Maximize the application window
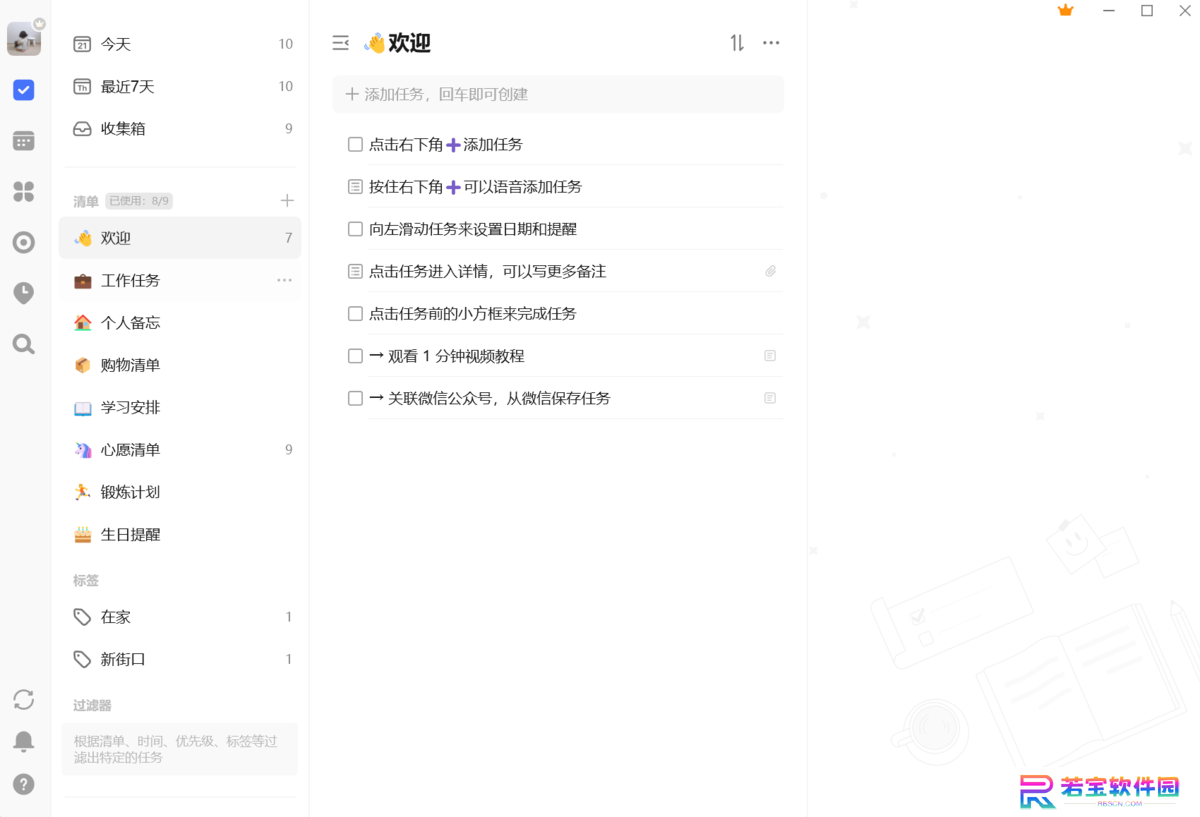1200x817 pixels. [x=1147, y=11]
